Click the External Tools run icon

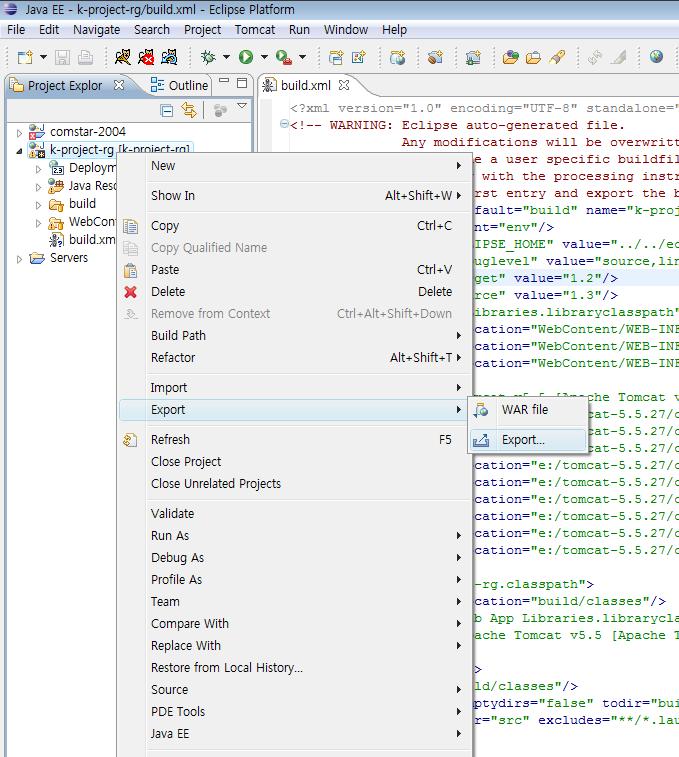pyautogui.click(x=284, y=57)
